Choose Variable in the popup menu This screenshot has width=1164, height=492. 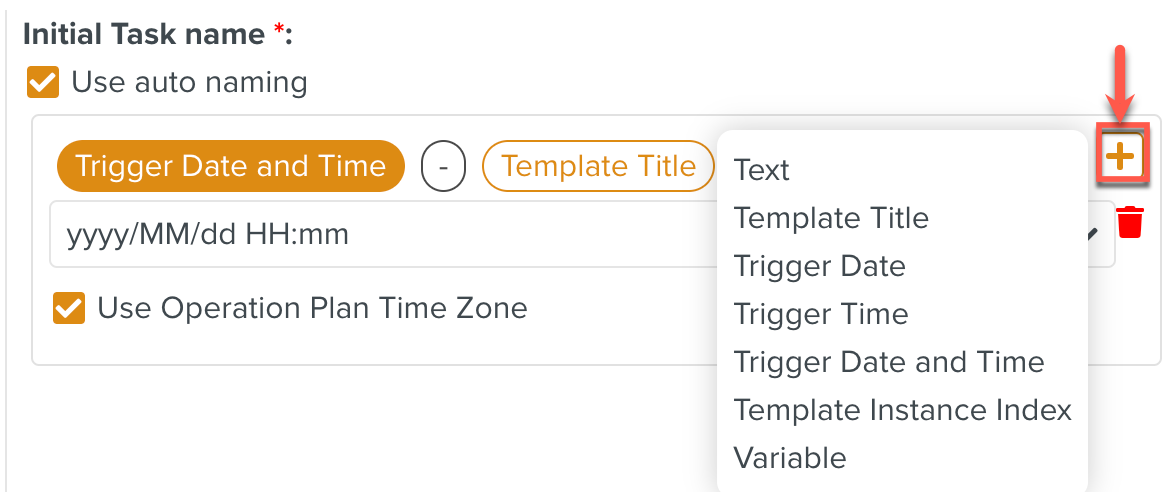[x=790, y=458]
